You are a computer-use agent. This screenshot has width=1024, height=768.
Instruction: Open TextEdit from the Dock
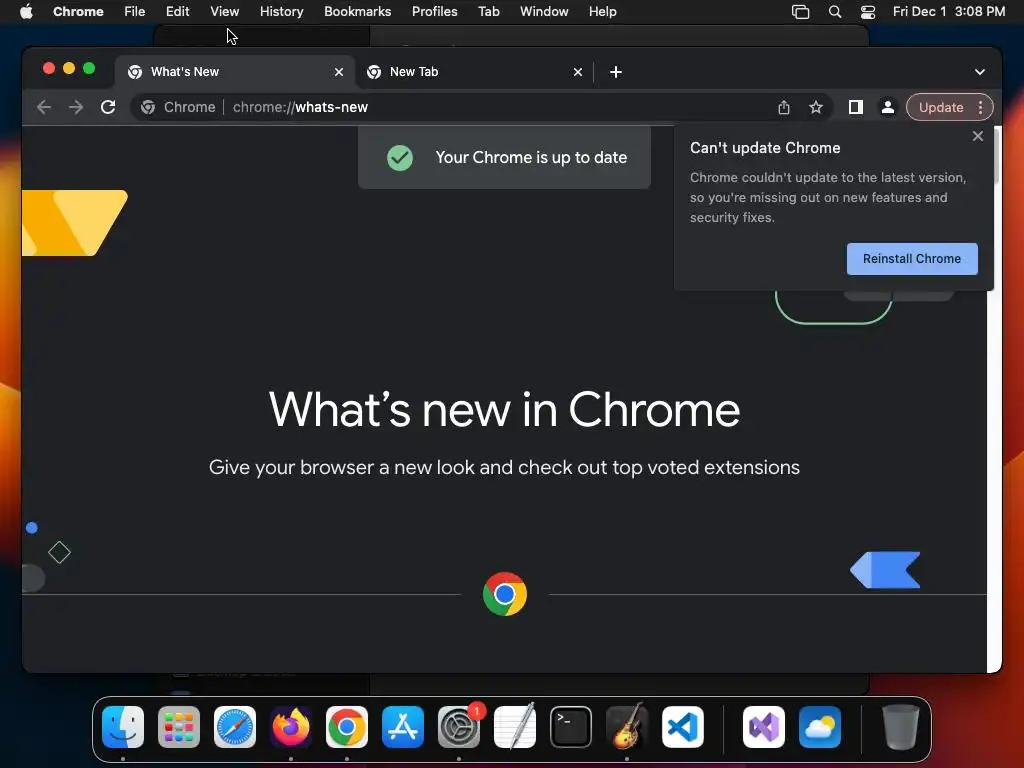(515, 727)
